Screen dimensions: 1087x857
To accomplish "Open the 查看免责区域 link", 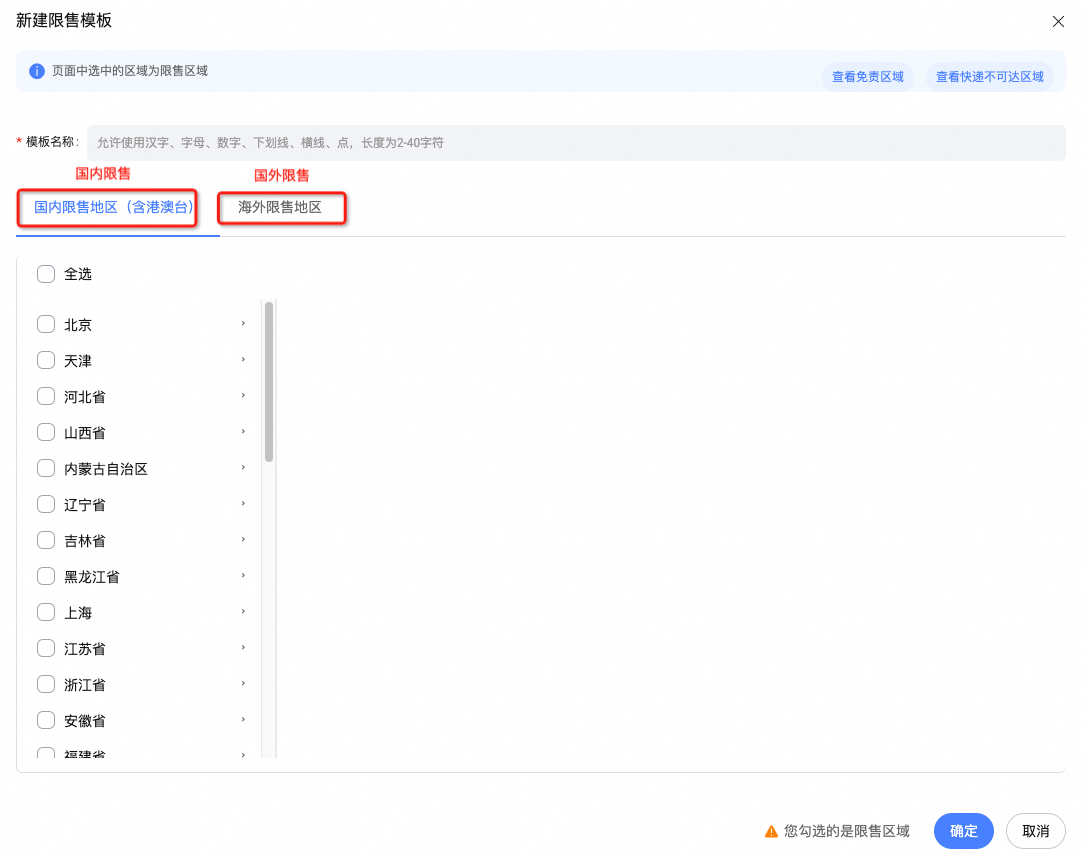I will [x=868, y=77].
